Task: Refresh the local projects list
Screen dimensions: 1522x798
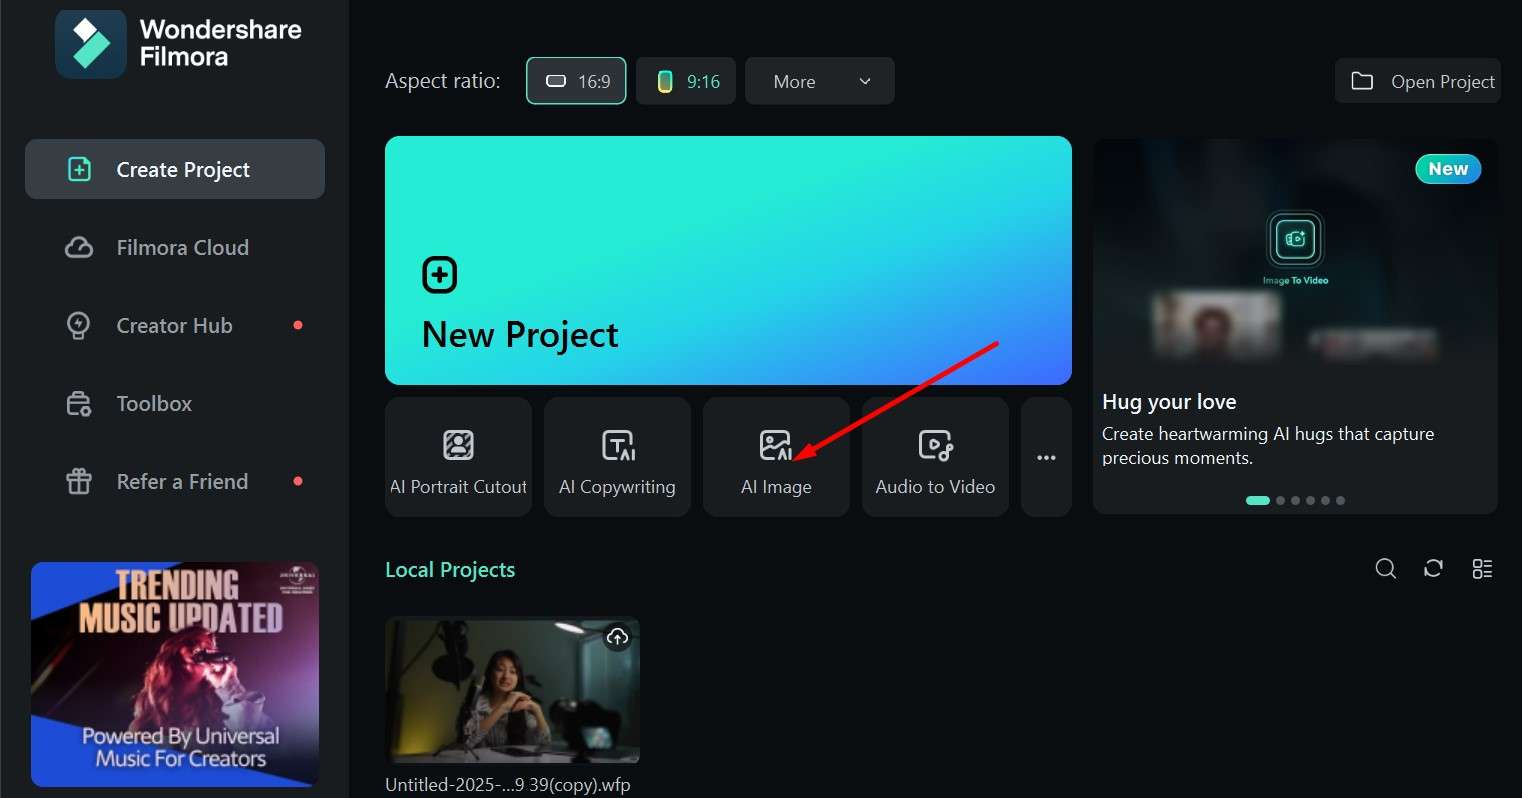Action: point(1434,569)
